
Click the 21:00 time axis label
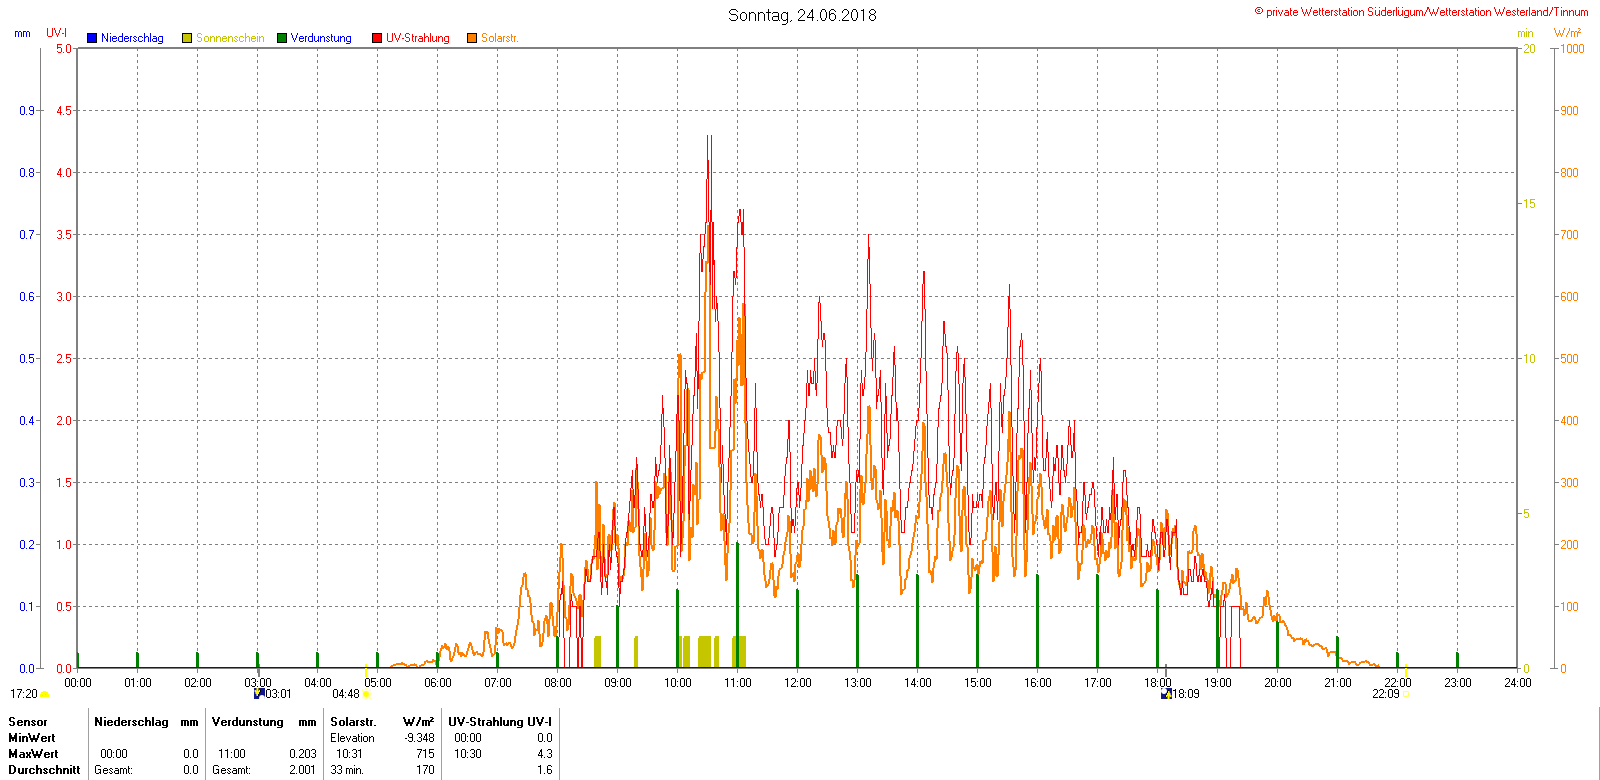[x=1338, y=683]
